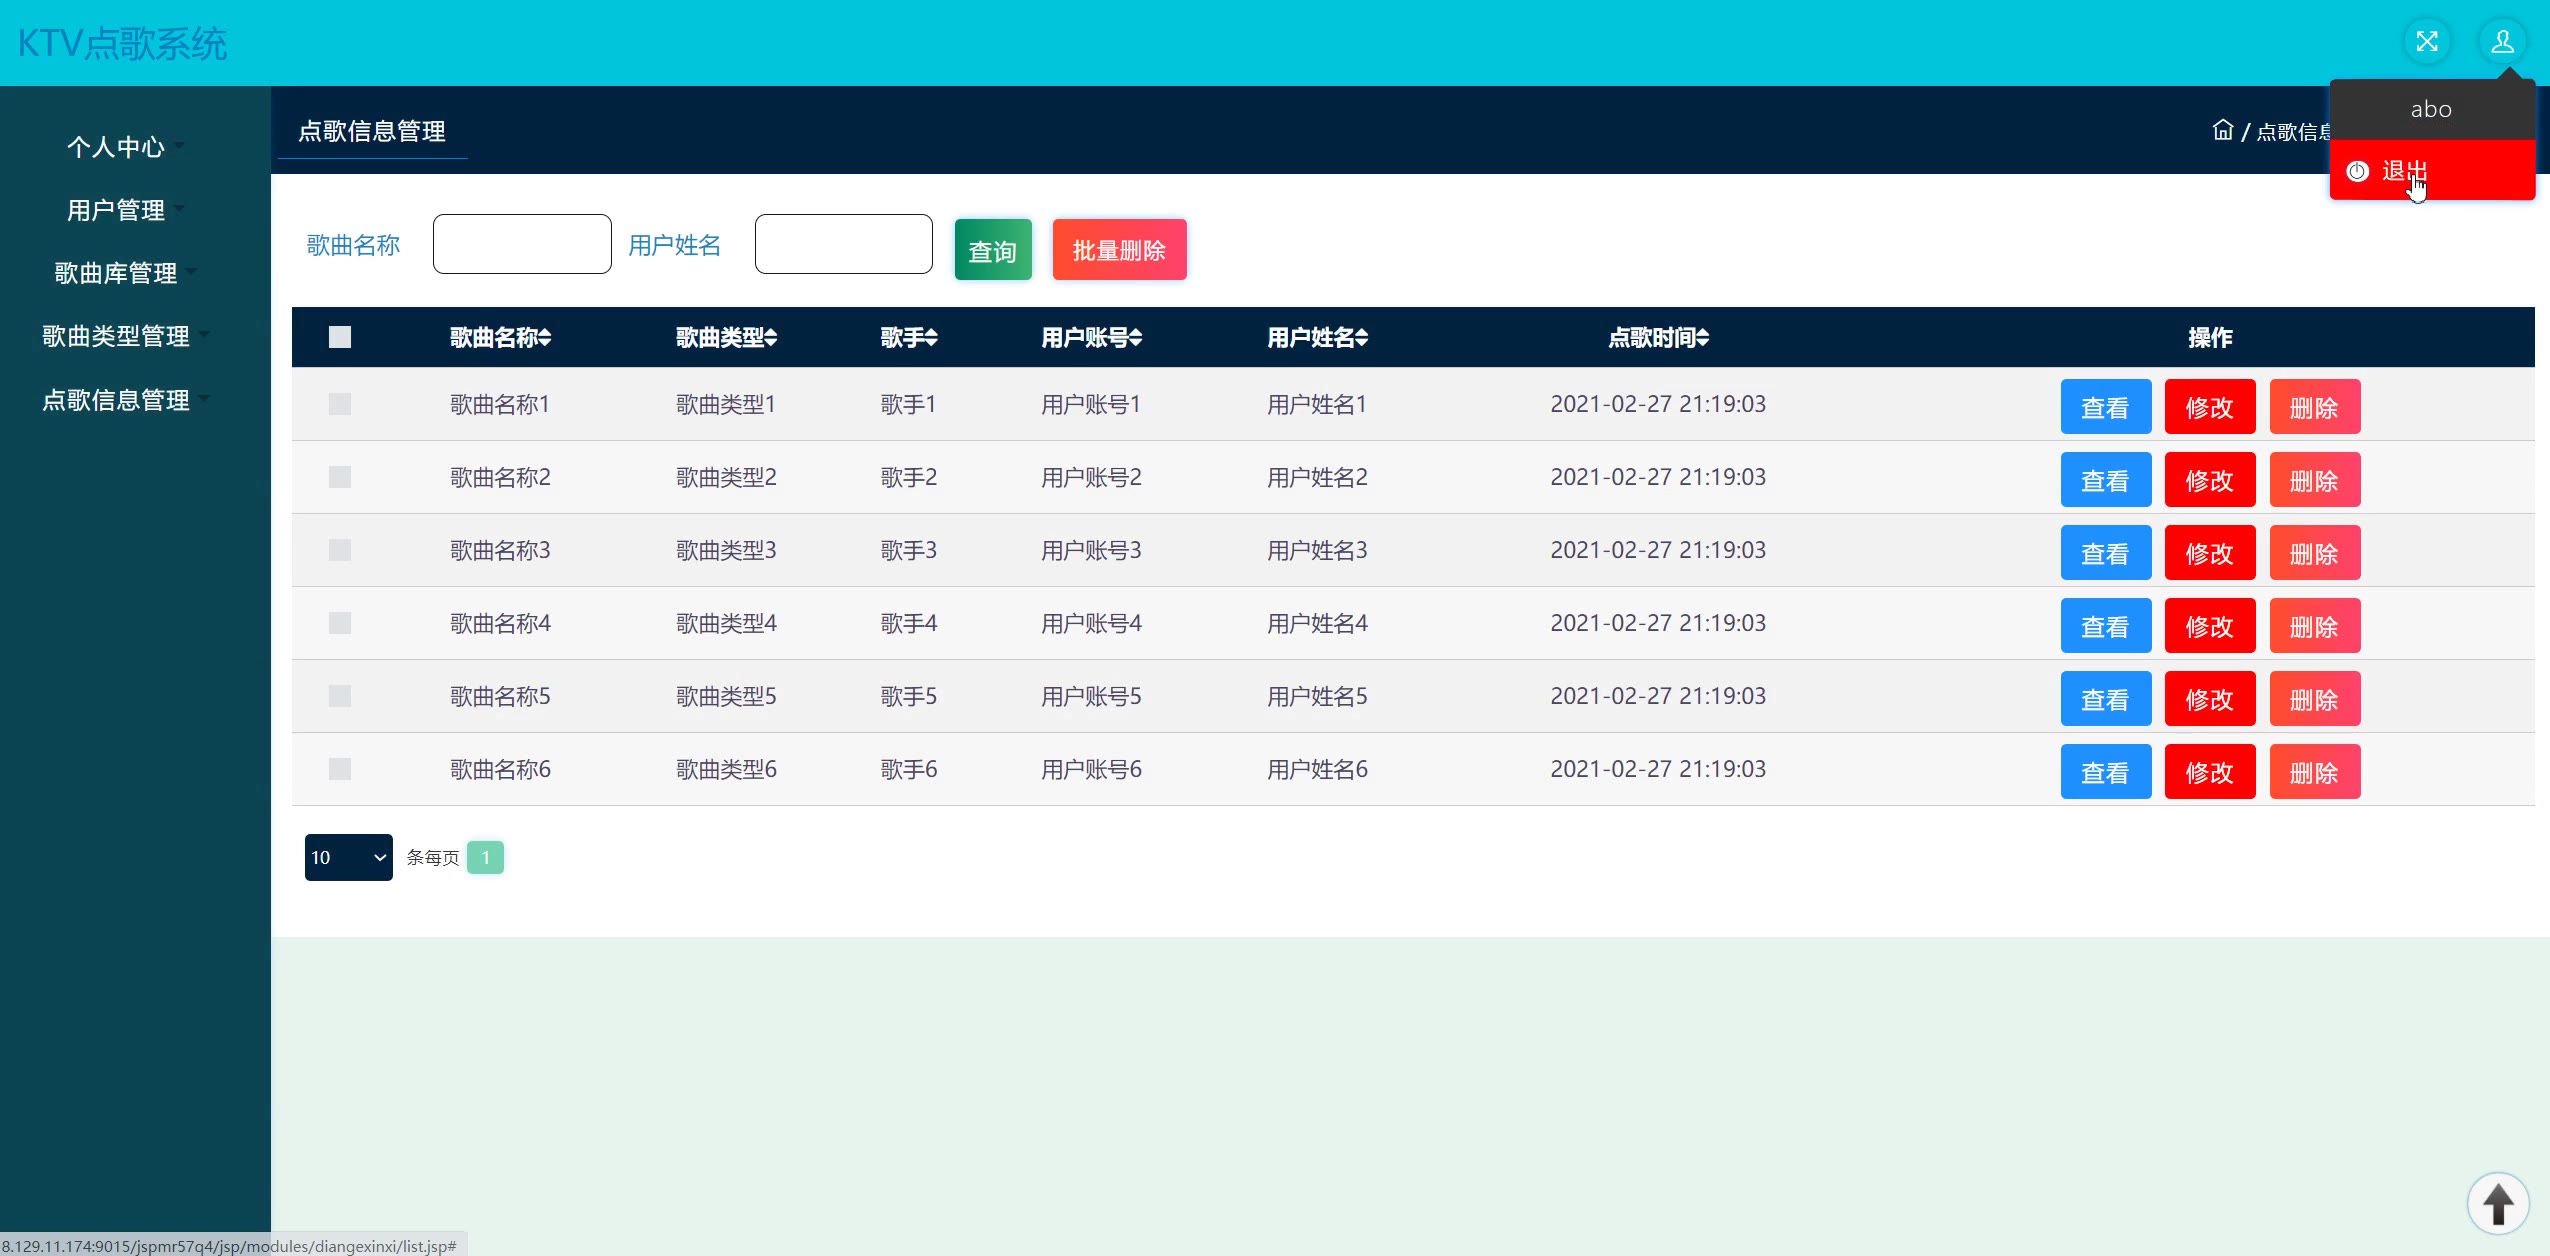Image resolution: width=2550 pixels, height=1256 pixels.
Task: Check the row for 歌曲名称6
Action: (340, 769)
